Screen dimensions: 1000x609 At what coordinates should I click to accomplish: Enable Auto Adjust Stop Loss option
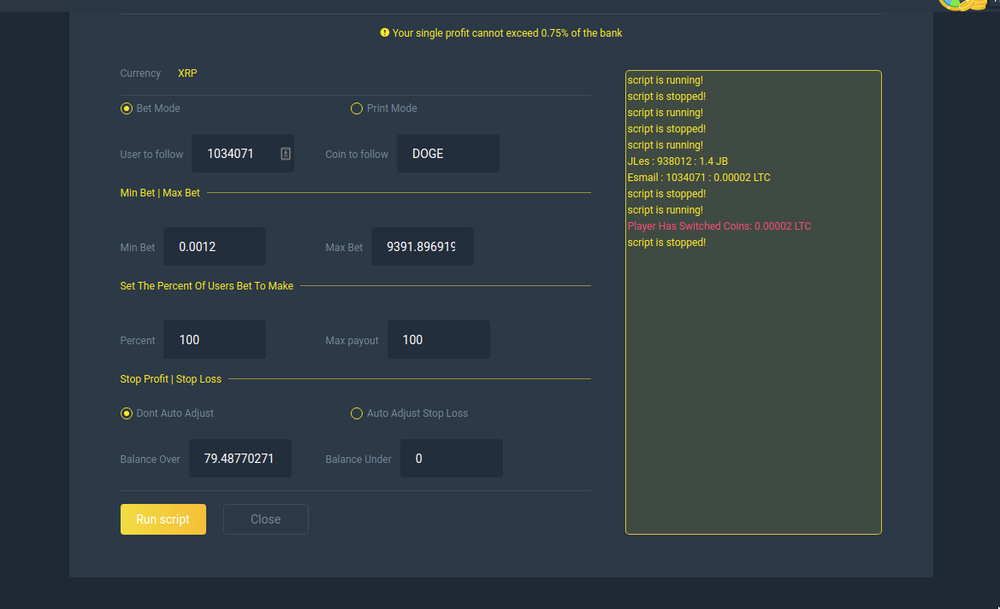356,413
